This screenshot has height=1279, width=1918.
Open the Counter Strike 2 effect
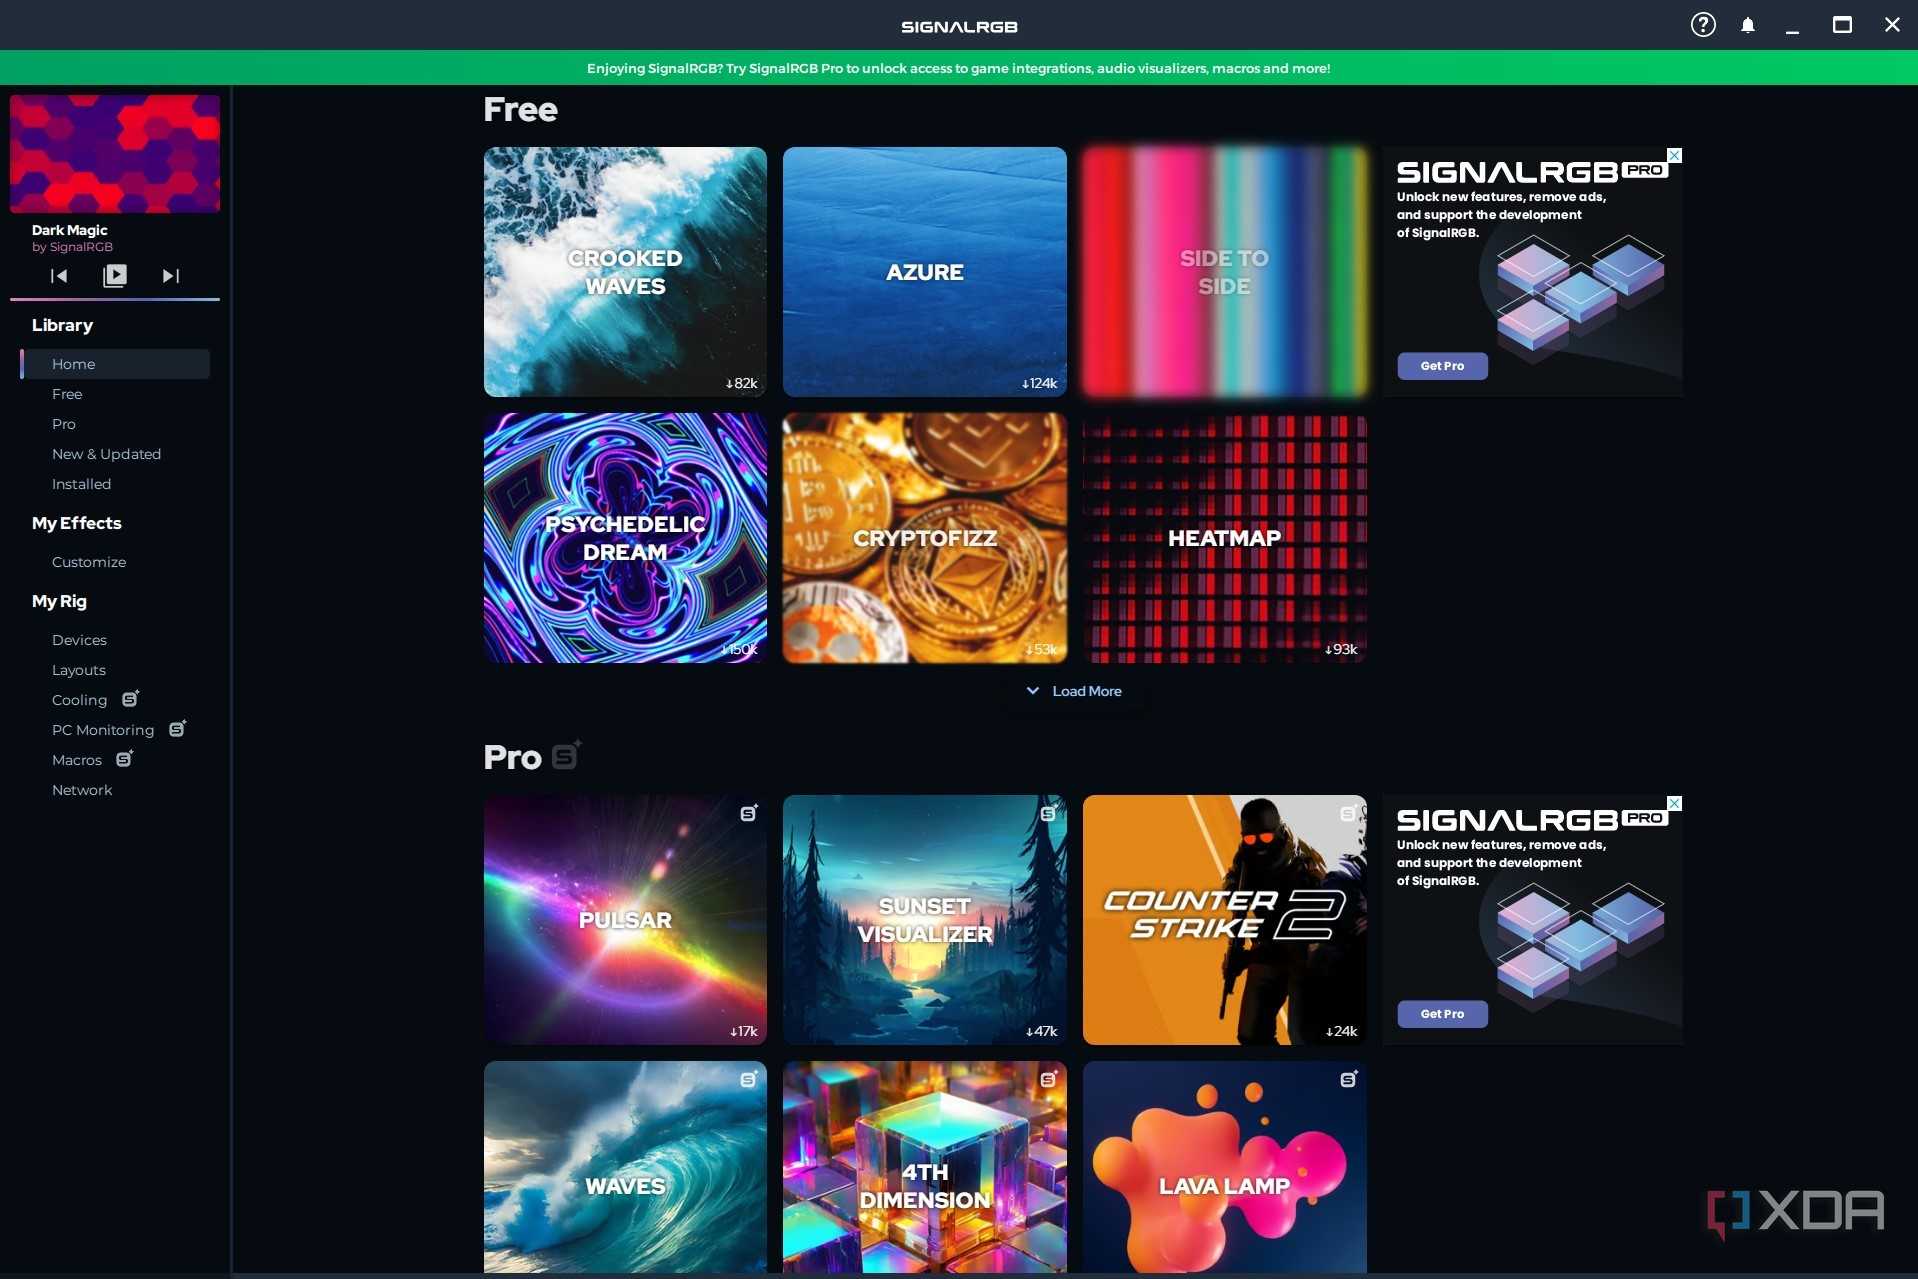click(1225, 920)
